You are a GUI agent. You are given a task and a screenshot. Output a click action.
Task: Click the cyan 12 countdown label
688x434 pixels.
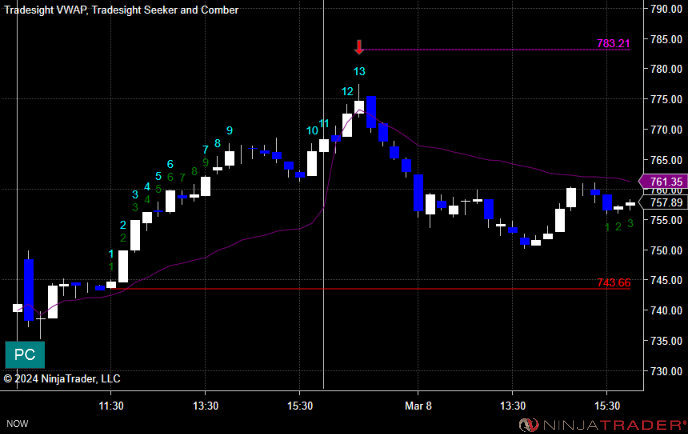click(347, 91)
